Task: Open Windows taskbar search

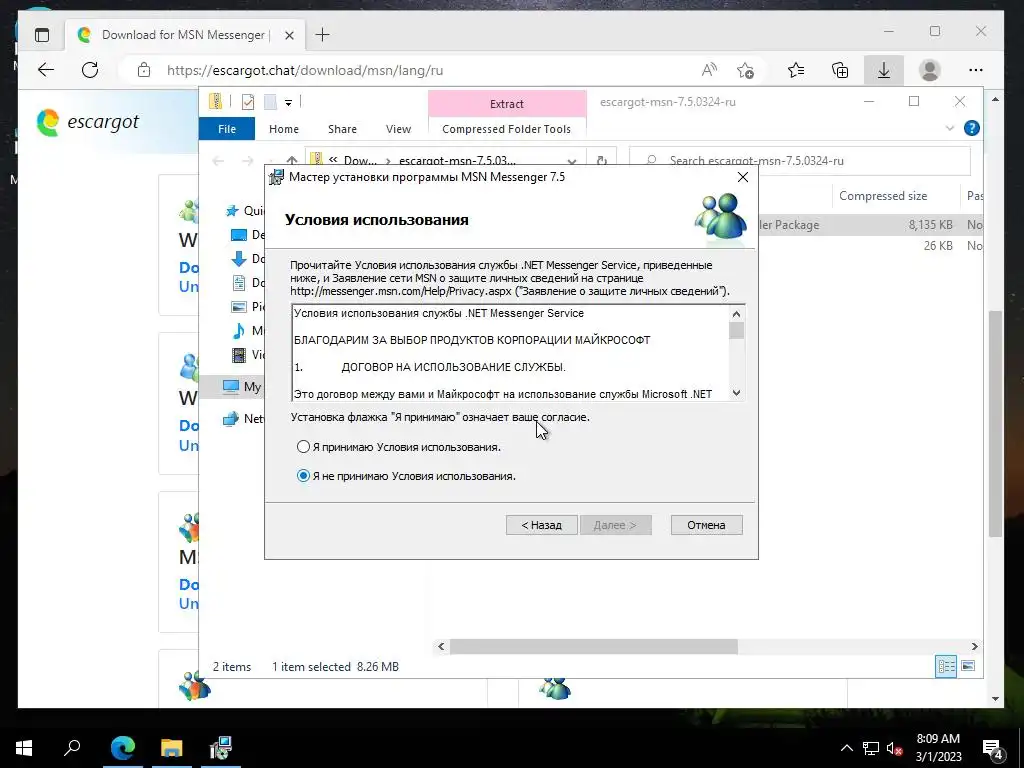Action: tap(72, 747)
